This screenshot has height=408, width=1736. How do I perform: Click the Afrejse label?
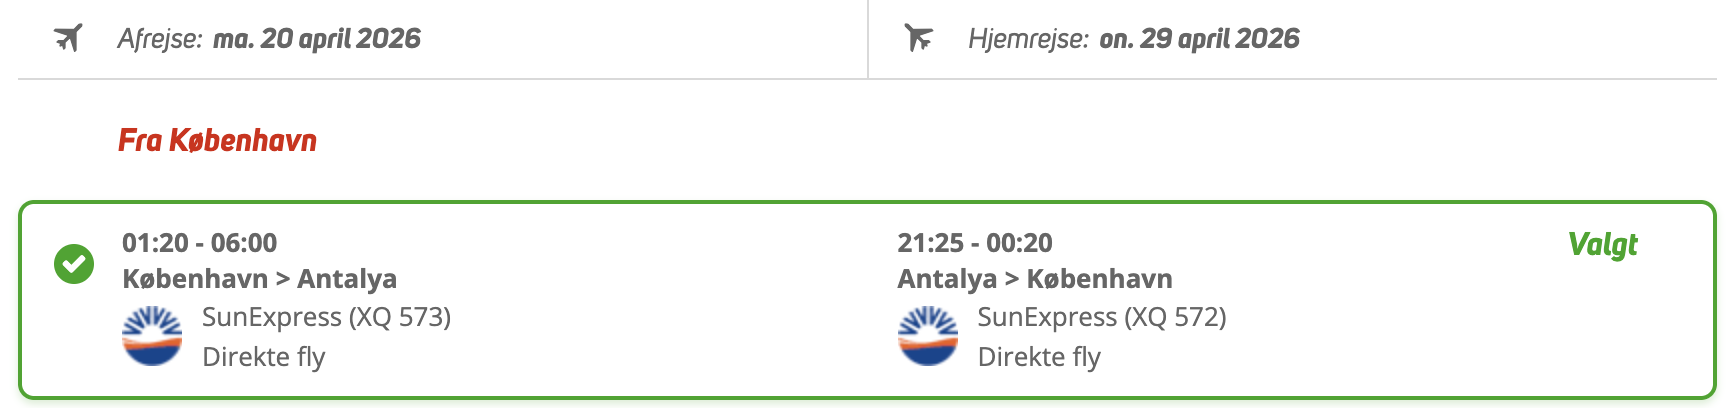(x=160, y=39)
